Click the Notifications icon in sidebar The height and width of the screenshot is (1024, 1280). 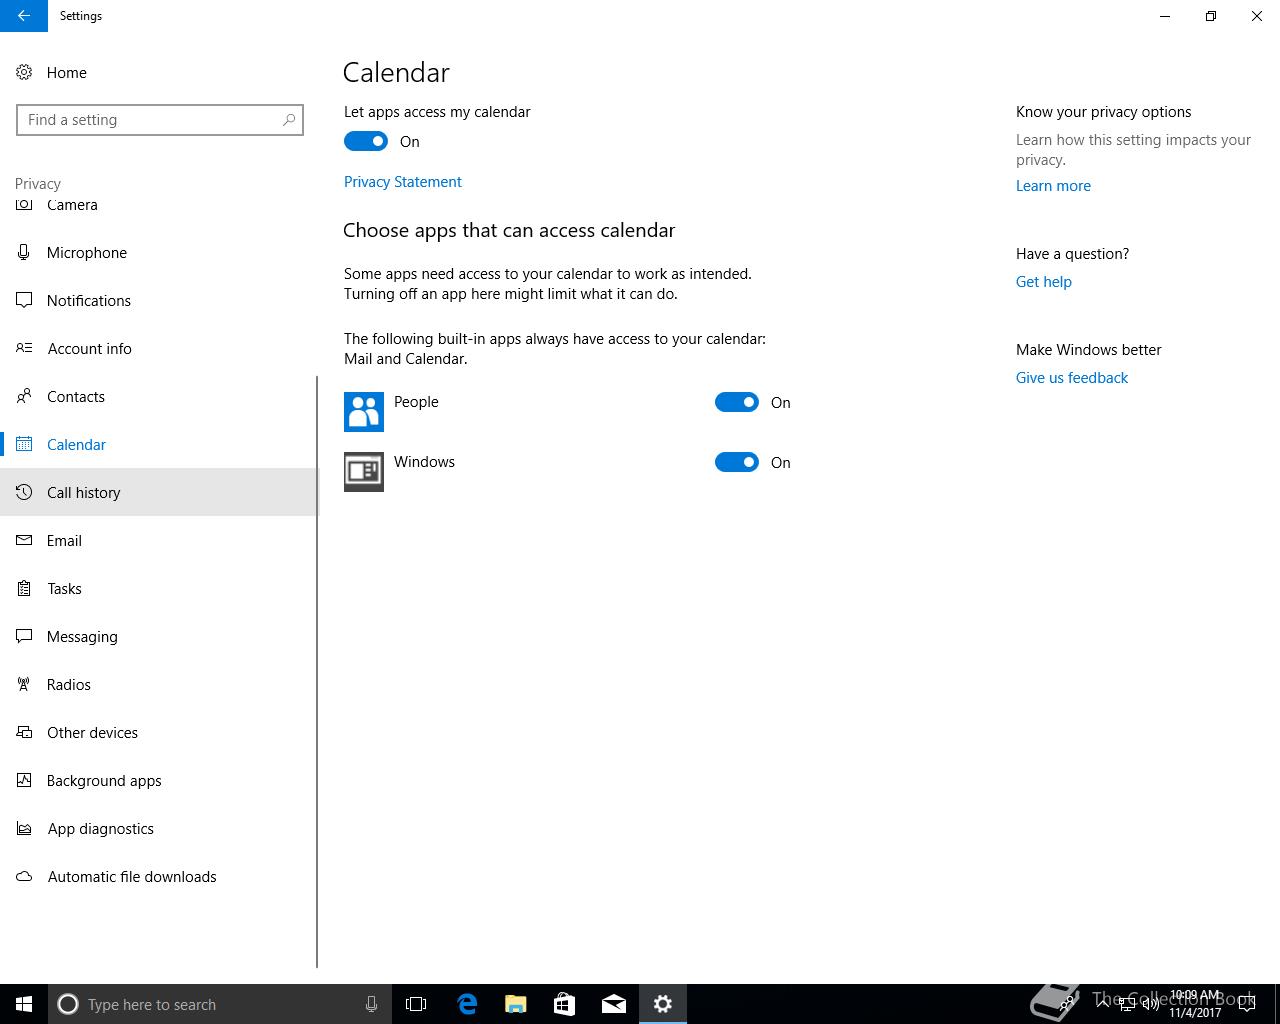[x=24, y=300]
